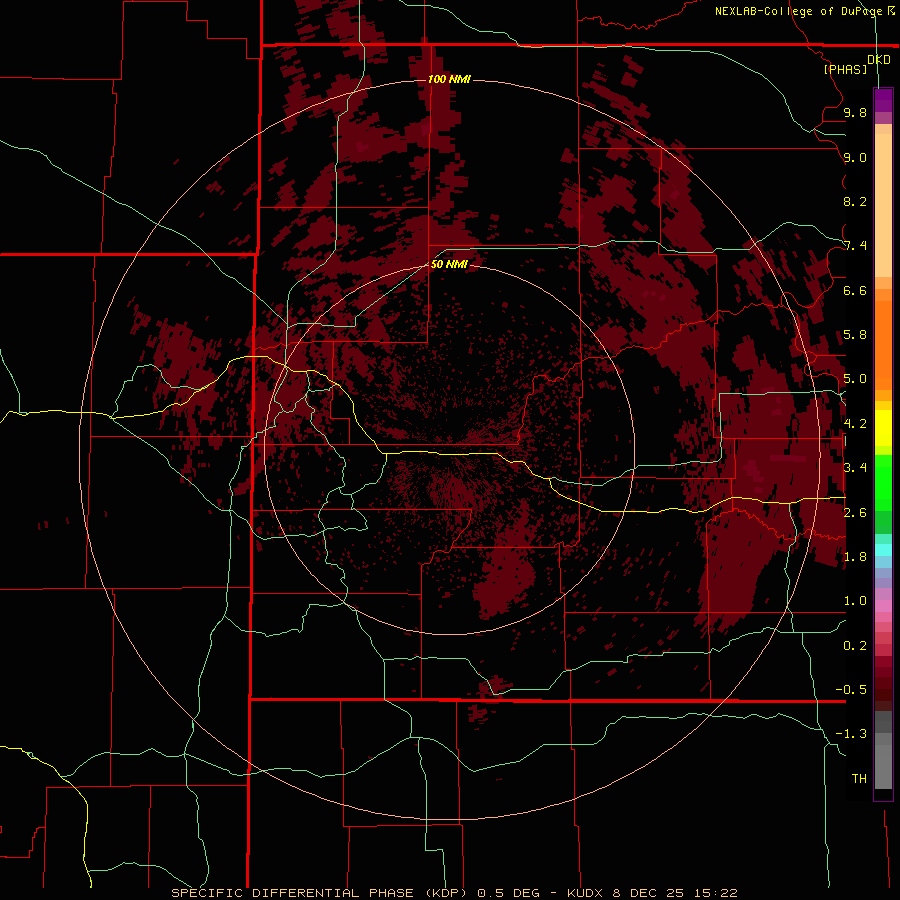Click the 5.8 legend value
900x900 pixels.
tap(855, 335)
